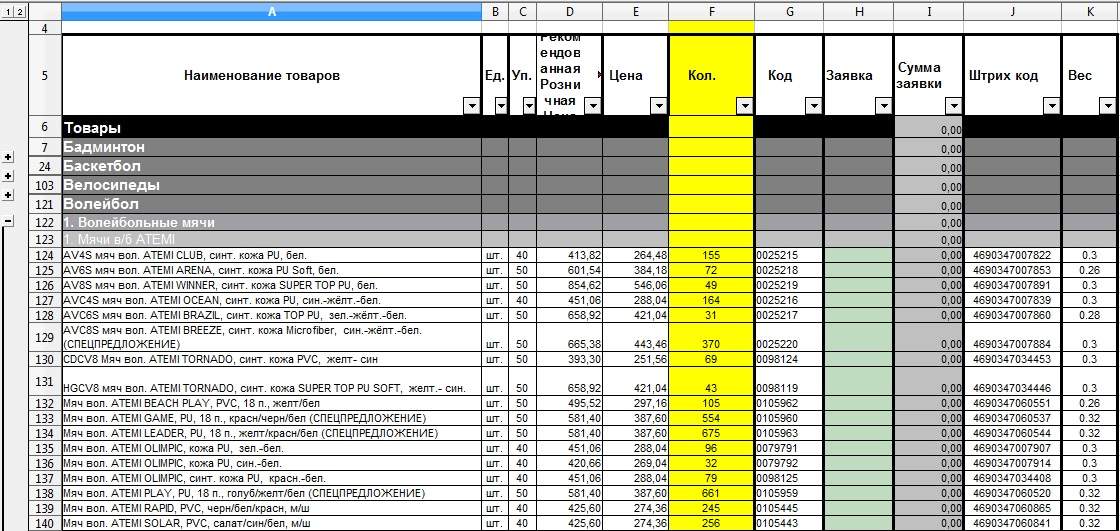Screen dimensions: 1120x531
Task: Click the Заявка cell for ATEMI GAME ball
Action: [859, 418]
